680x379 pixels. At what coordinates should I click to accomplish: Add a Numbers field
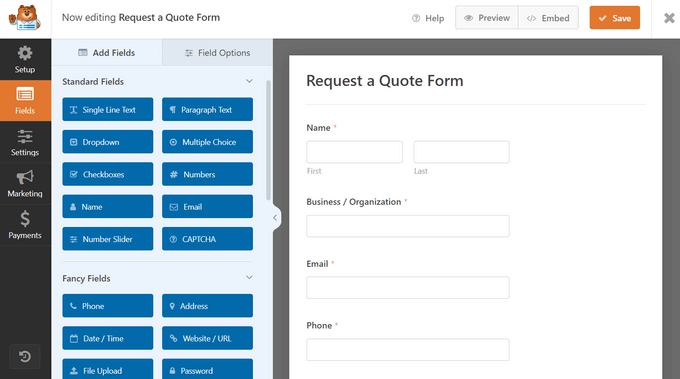(207, 174)
